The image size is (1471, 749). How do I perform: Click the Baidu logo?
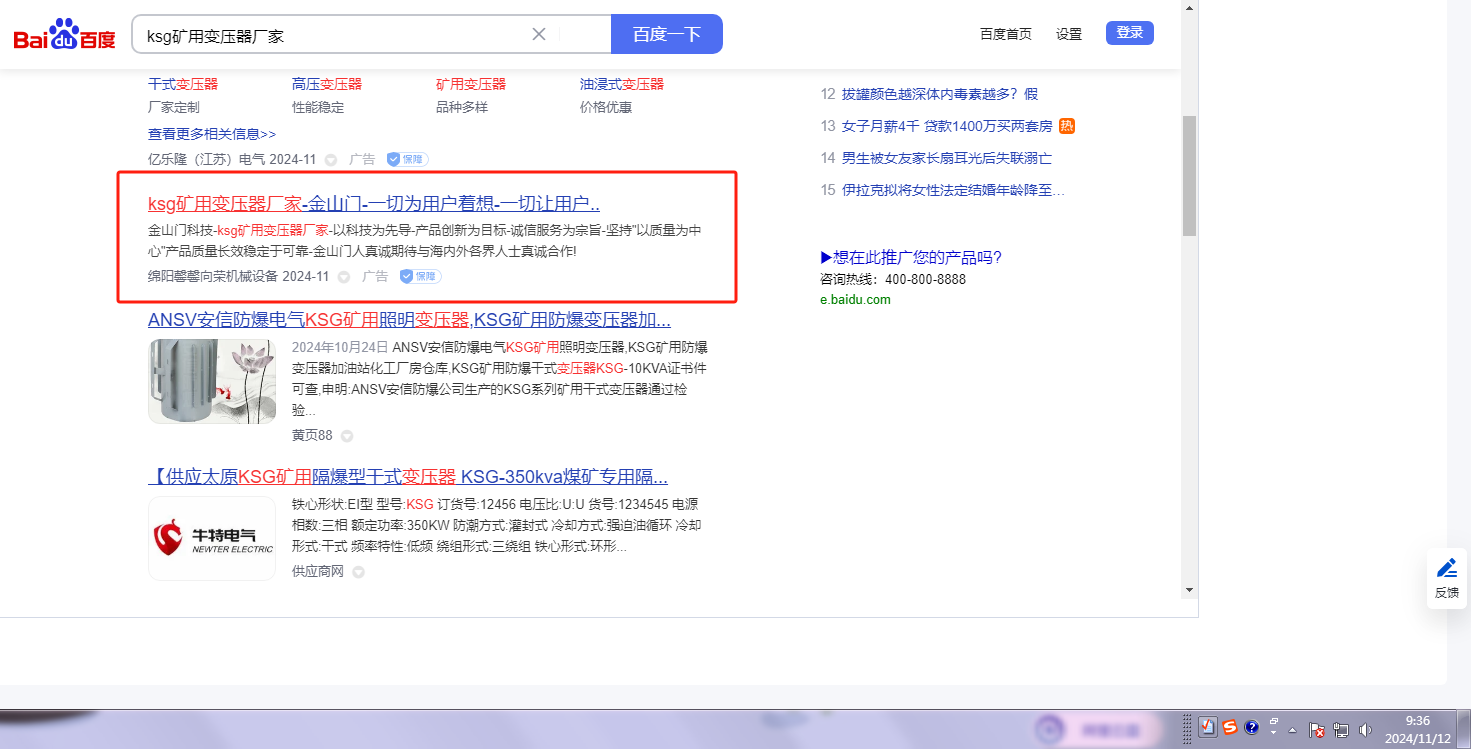64,36
